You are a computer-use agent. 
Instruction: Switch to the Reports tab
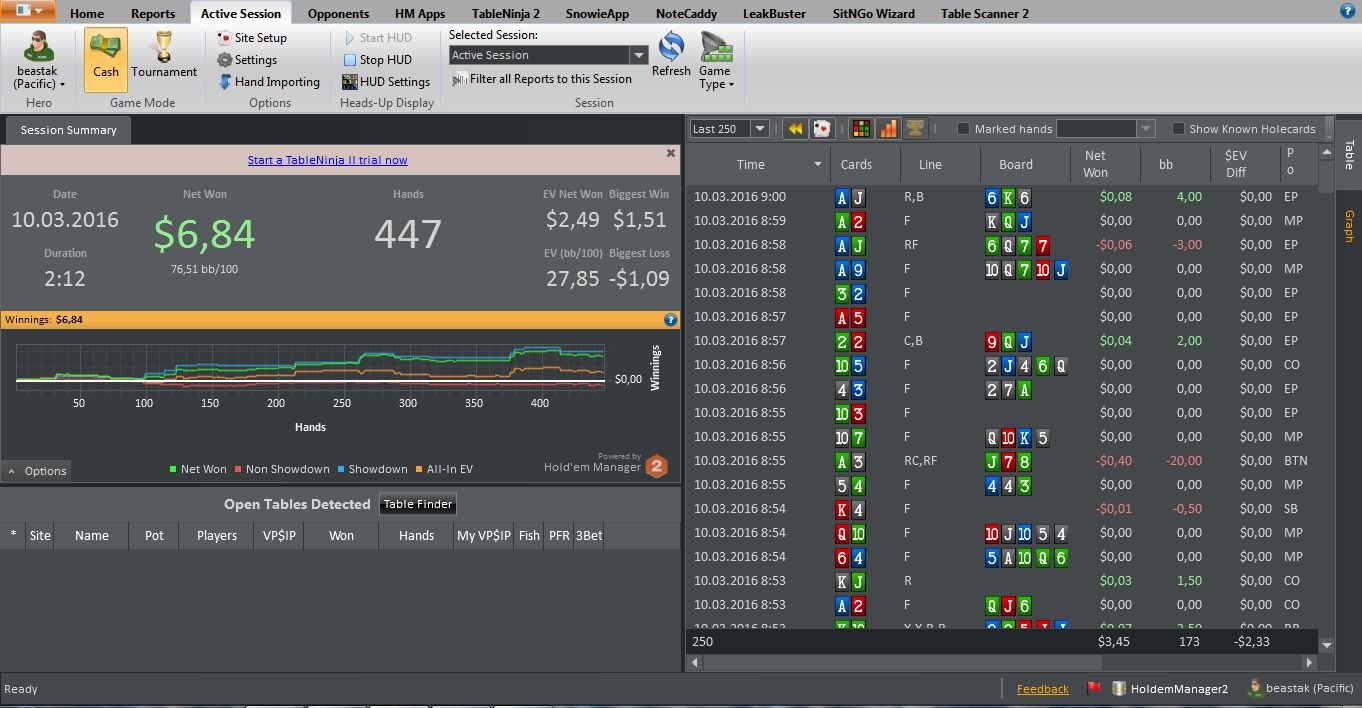pos(153,14)
